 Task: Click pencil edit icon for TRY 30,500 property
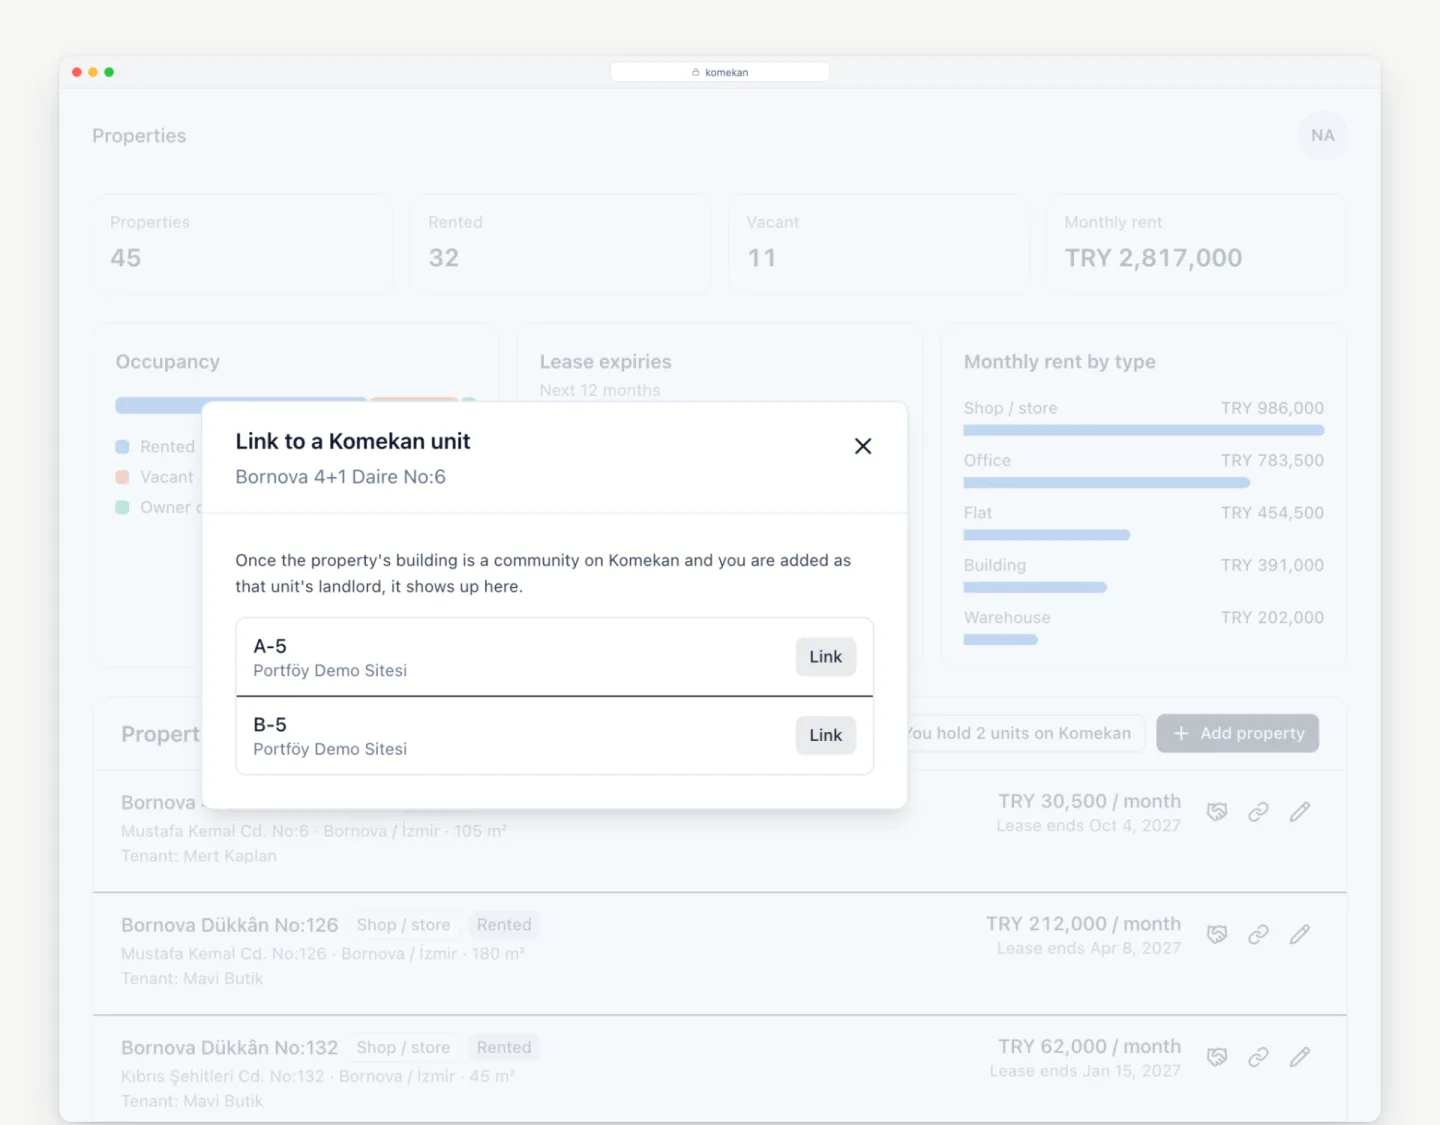(x=1299, y=812)
